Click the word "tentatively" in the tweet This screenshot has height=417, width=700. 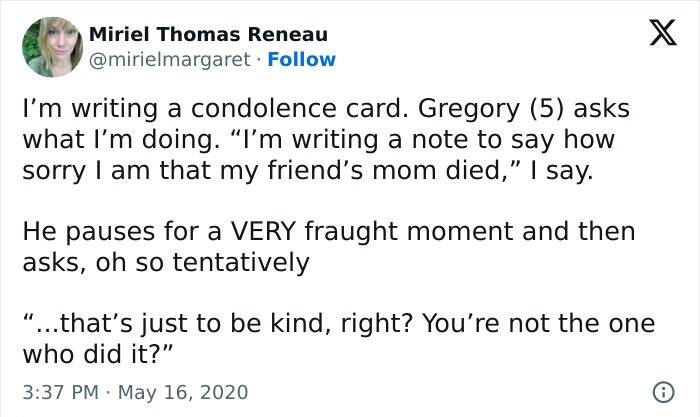pos(254,262)
